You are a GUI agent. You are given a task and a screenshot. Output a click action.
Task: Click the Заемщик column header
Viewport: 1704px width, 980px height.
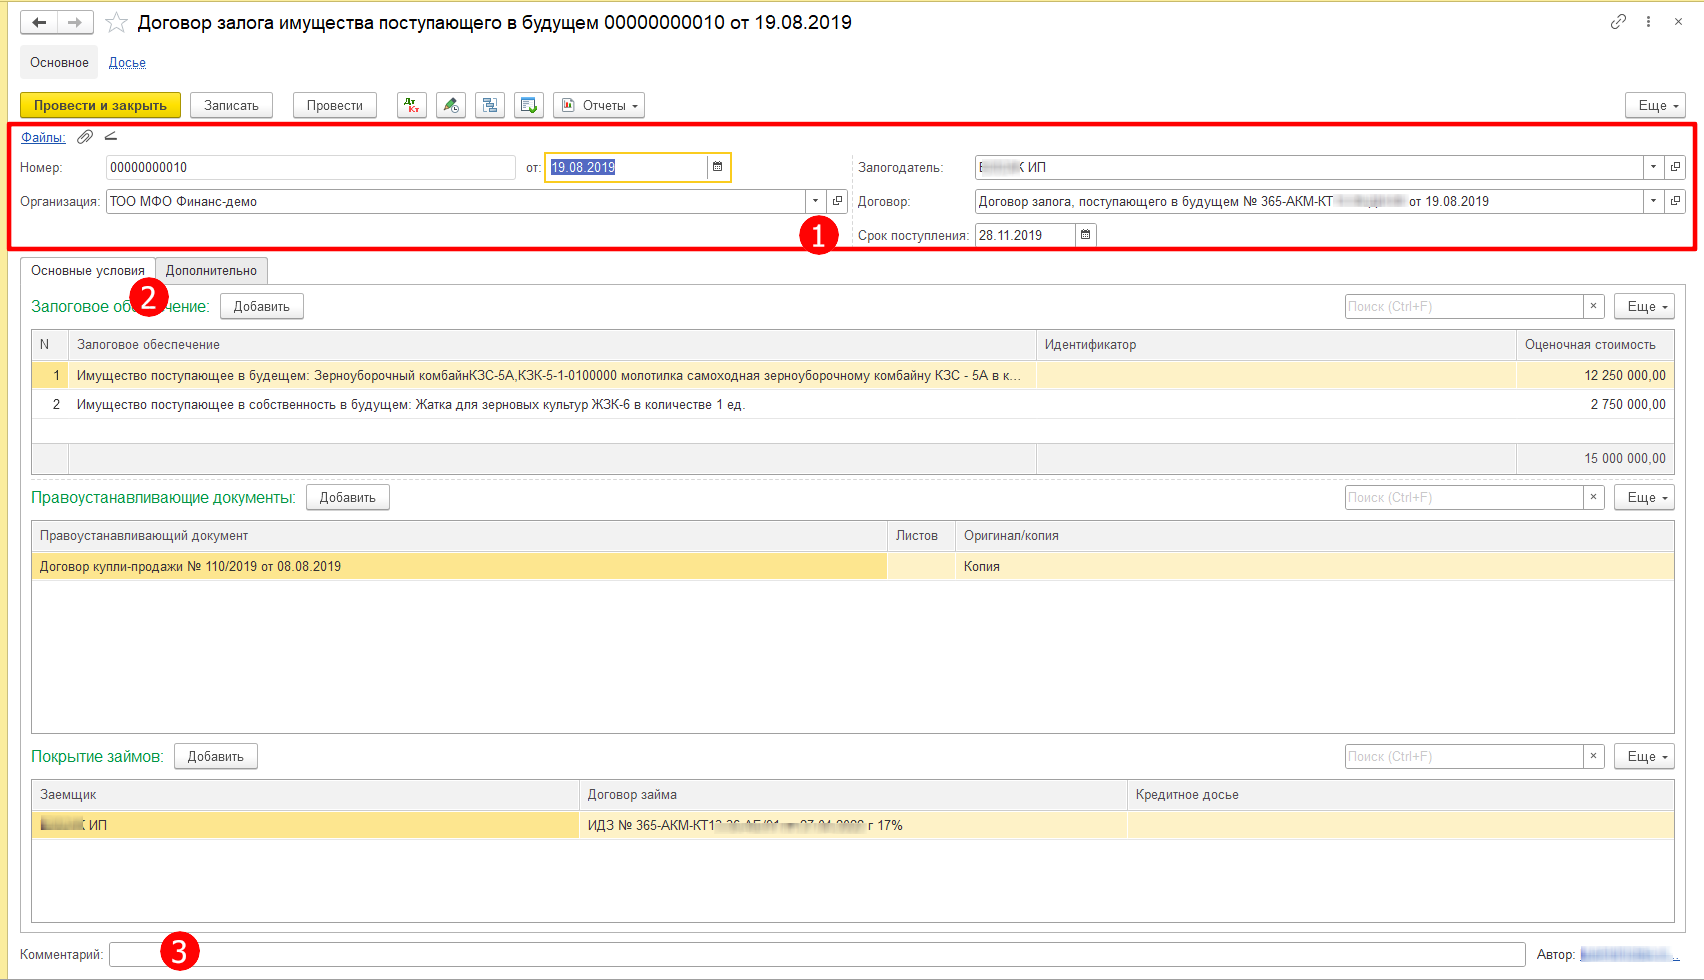[305, 794]
